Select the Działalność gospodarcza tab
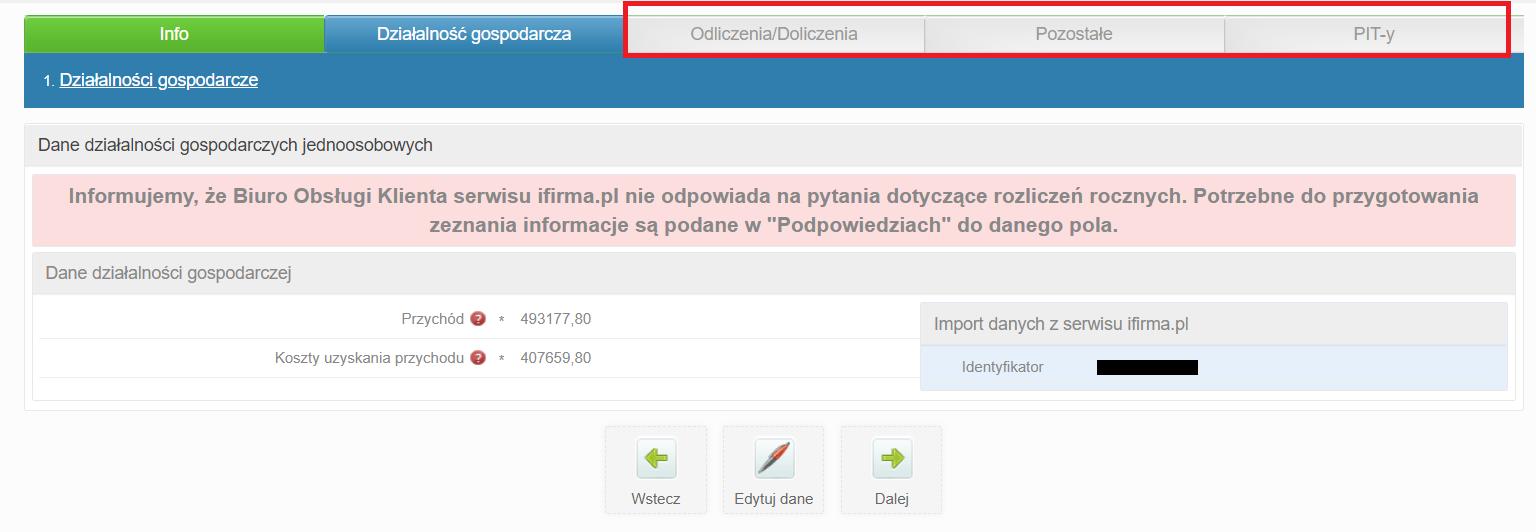Screen dimensions: 1536x532 pos(474,34)
